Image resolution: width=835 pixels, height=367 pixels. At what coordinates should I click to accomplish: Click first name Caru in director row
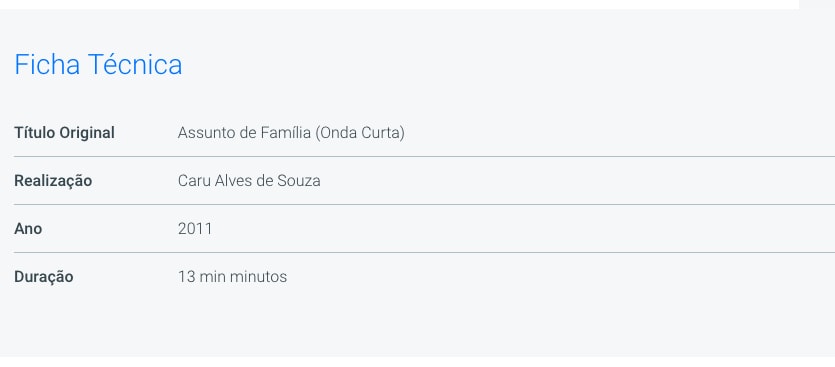coord(194,181)
